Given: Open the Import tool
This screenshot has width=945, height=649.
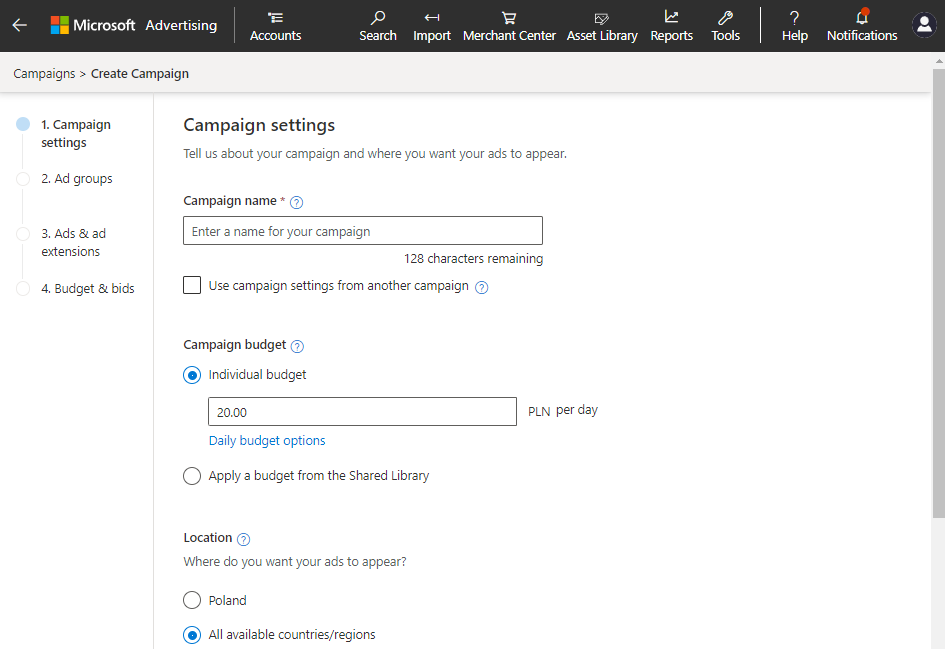Looking at the screenshot, I should (432, 18).
